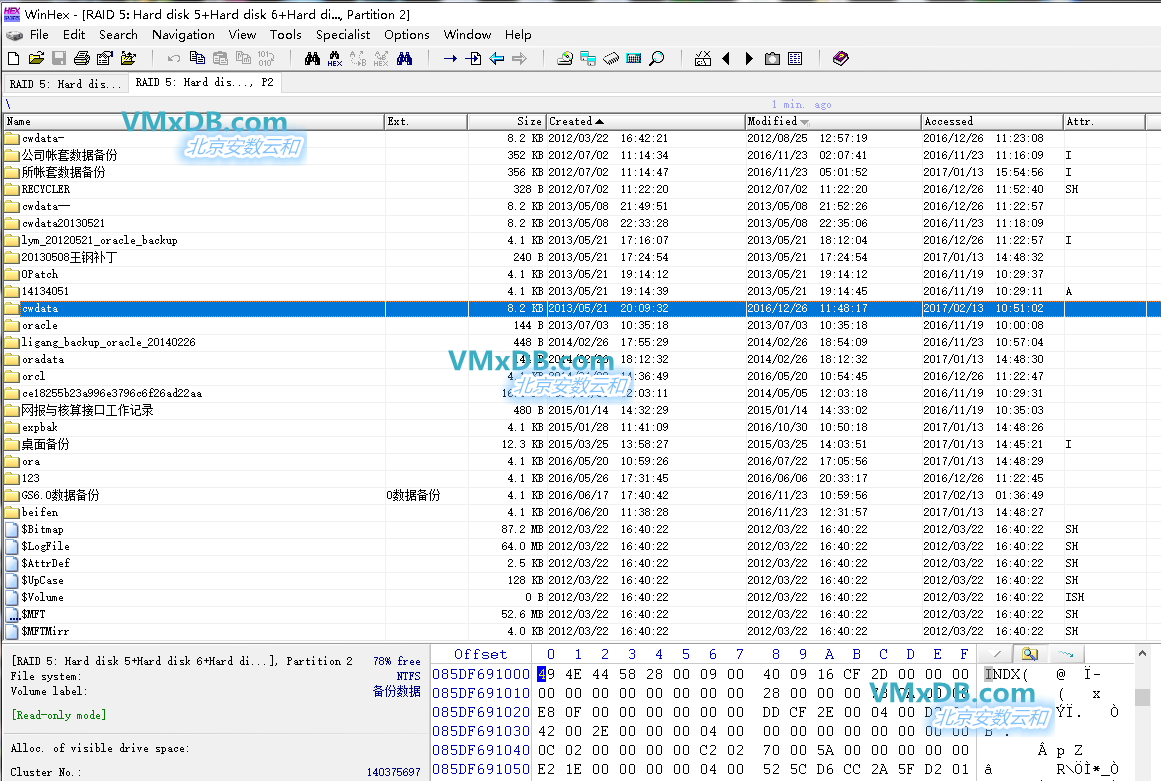Sort list by Size column header
This screenshot has width=1161, height=781.
pyautogui.click(x=507, y=121)
